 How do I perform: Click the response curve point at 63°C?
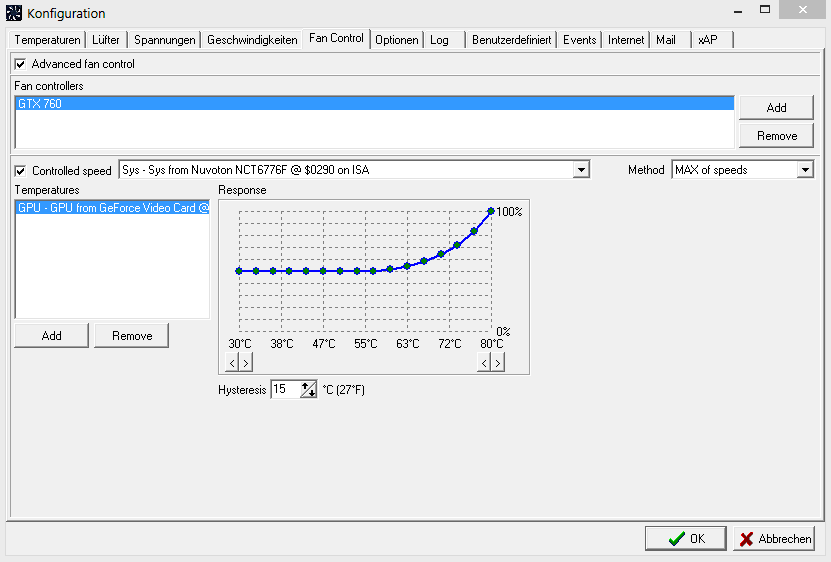[x=407, y=266]
